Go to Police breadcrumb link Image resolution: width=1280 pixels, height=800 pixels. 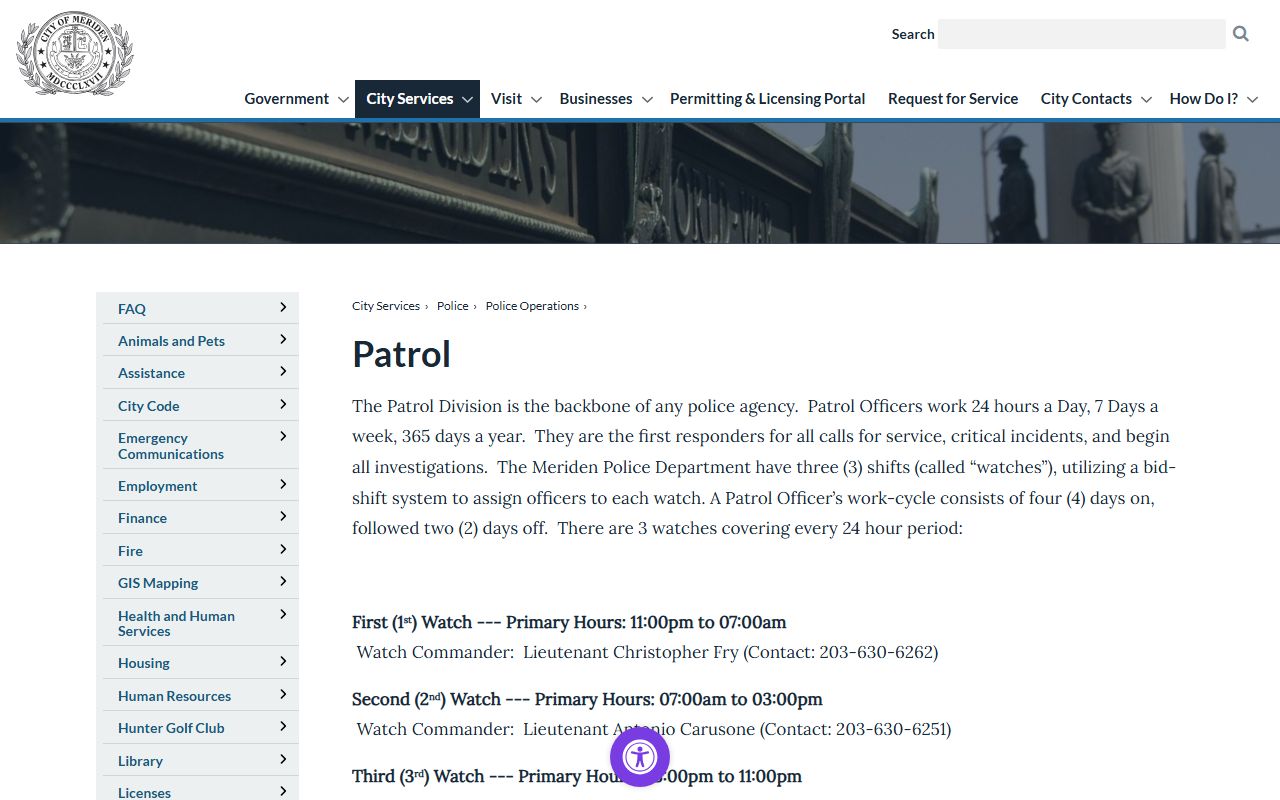[x=453, y=306]
